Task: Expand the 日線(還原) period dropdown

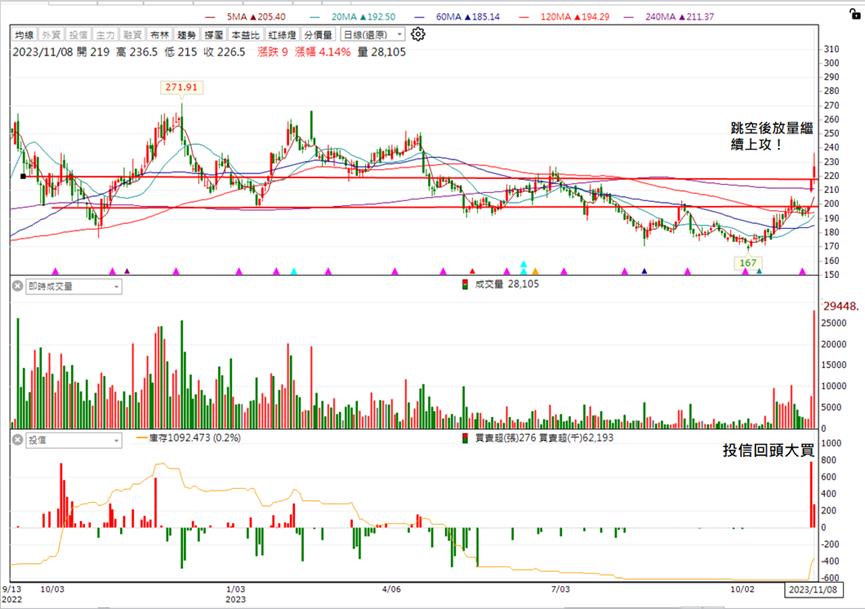Action: coord(373,35)
